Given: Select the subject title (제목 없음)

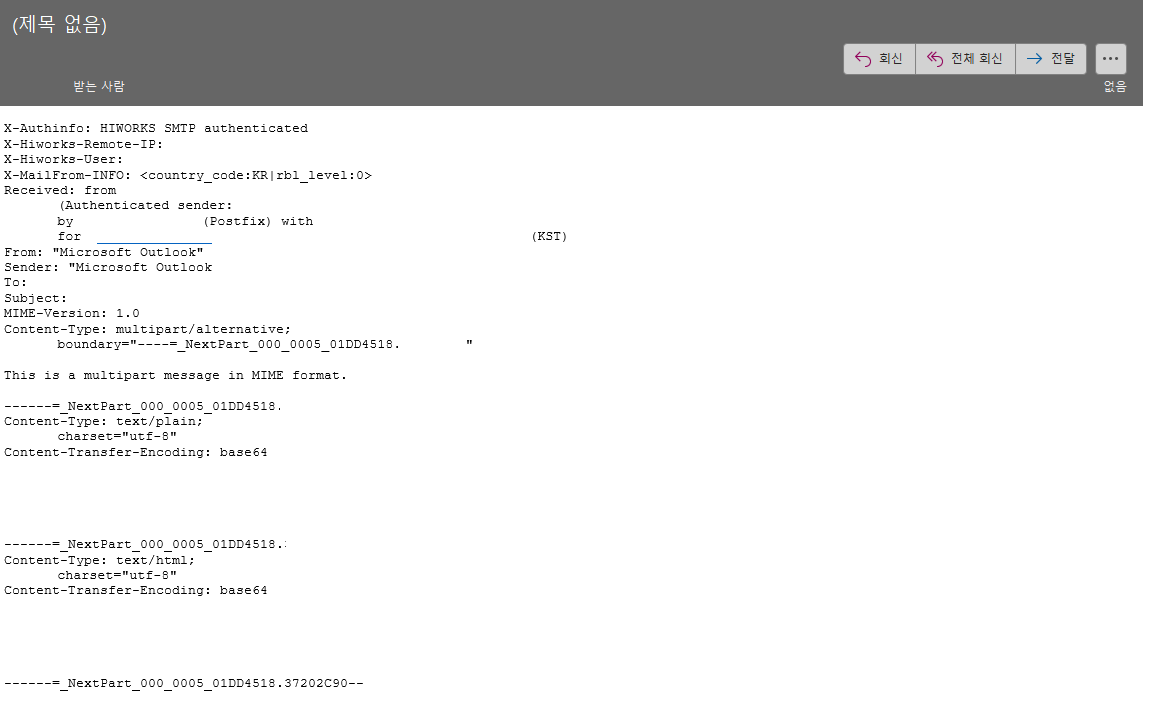Looking at the screenshot, I should 60,24.
